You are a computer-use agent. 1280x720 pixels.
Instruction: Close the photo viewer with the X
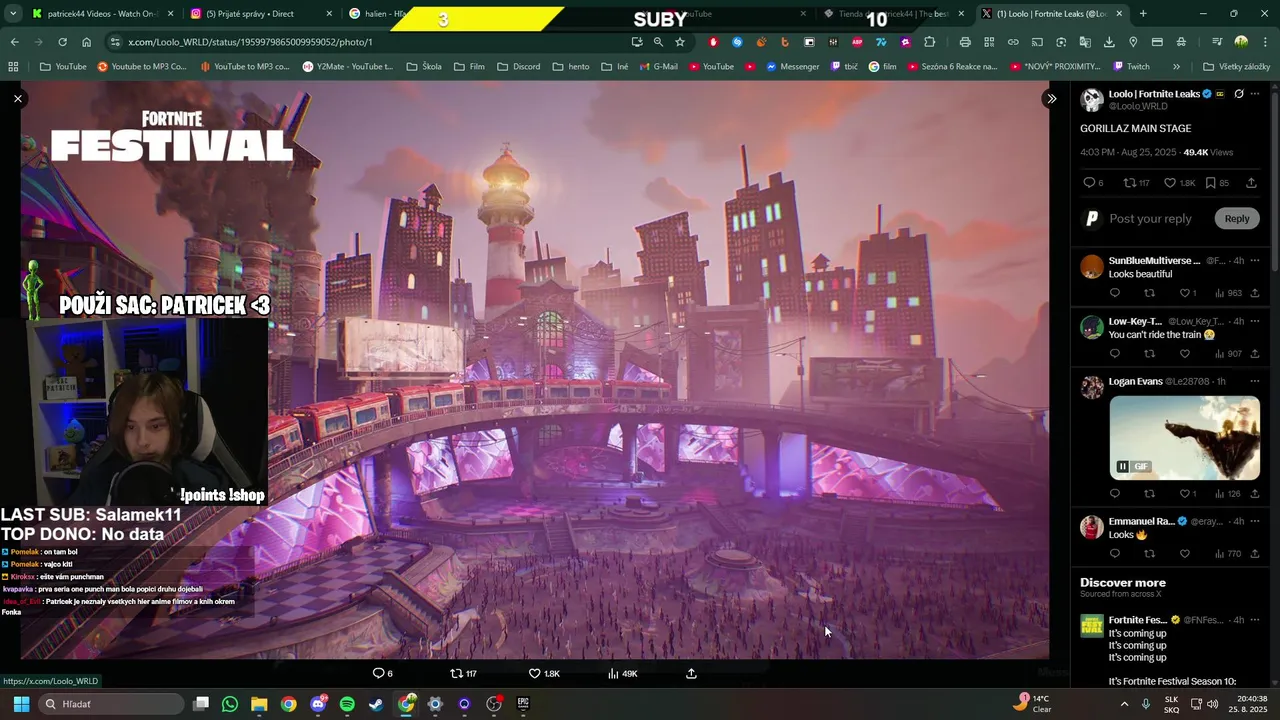click(x=18, y=98)
